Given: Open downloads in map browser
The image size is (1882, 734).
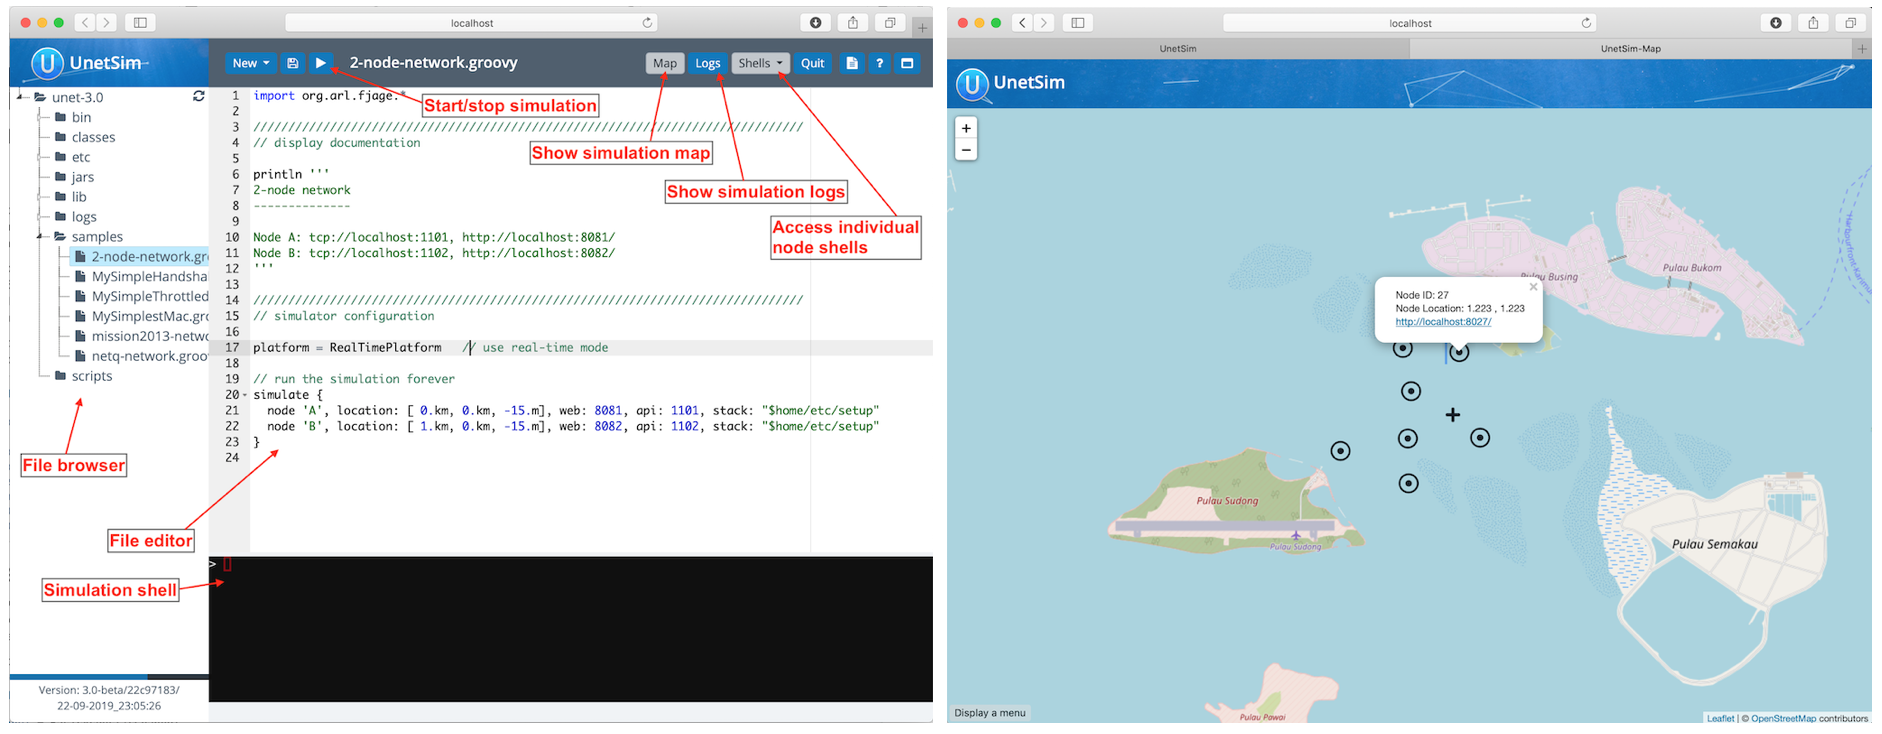Looking at the screenshot, I should click(1776, 23).
